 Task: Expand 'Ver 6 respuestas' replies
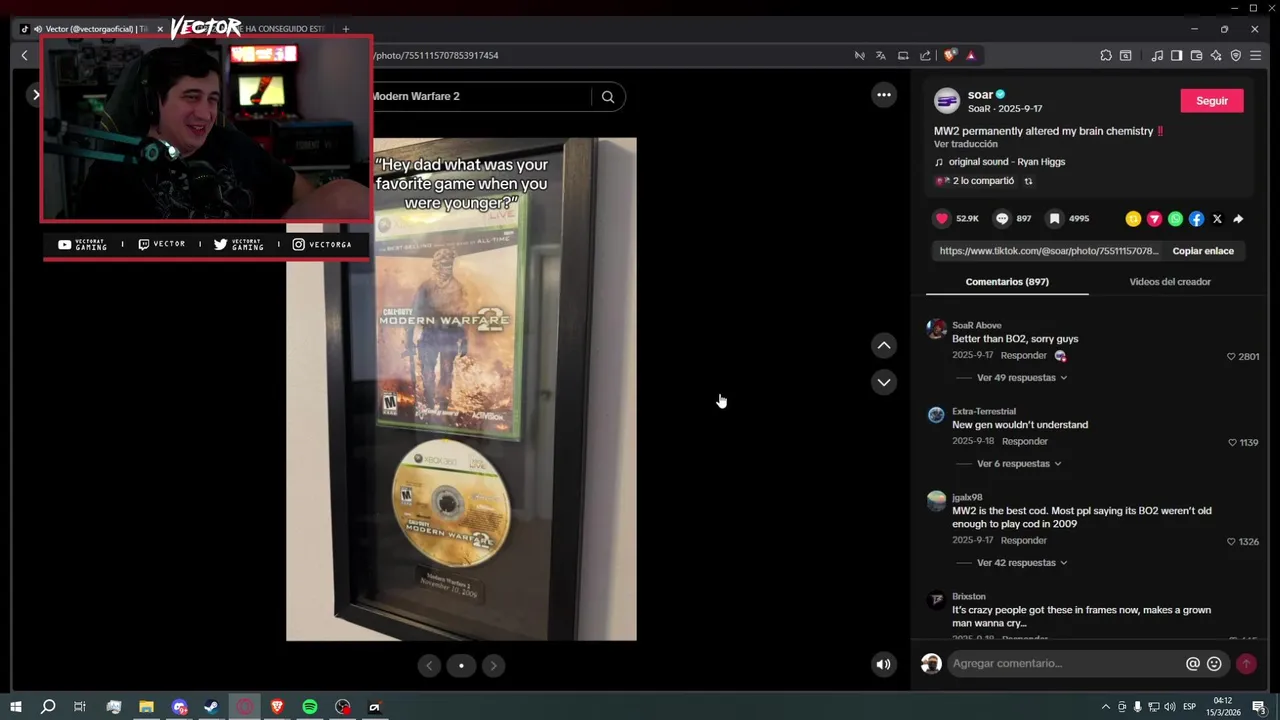click(1019, 464)
